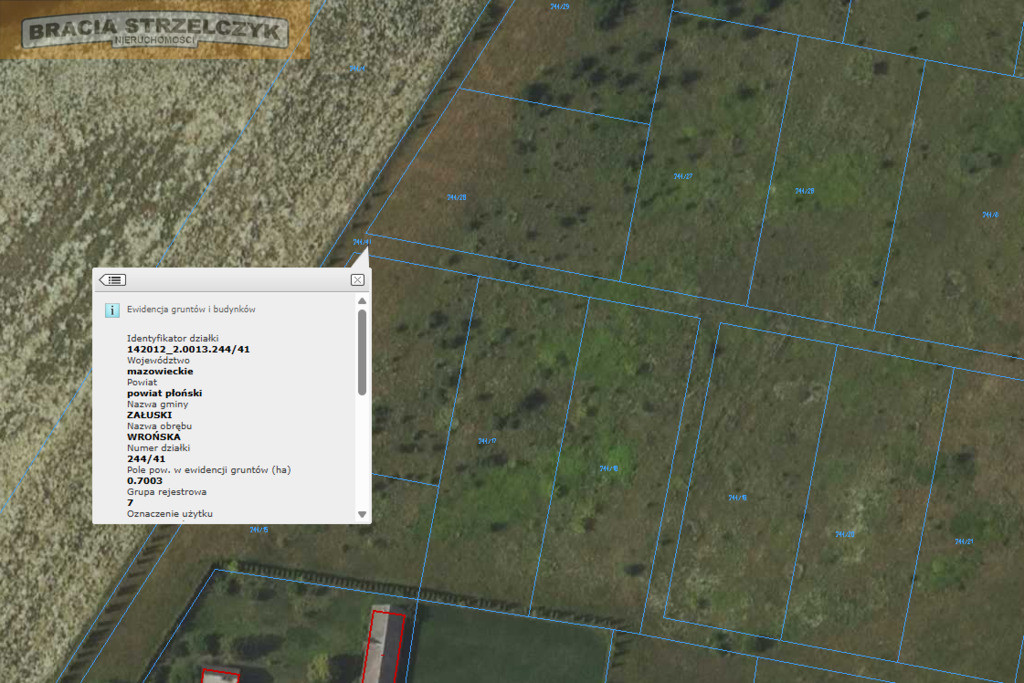Click the parcel label 244/41 on map

pos(362,242)
